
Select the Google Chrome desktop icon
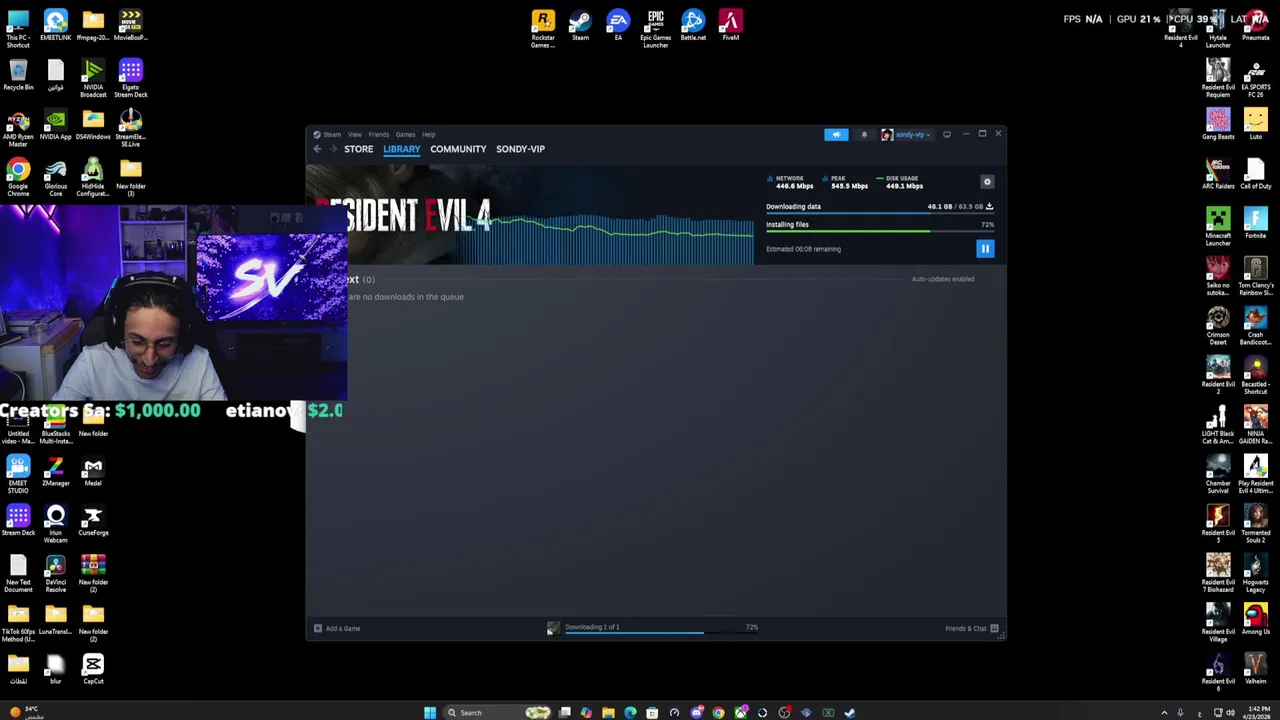[x=18, y=178]
